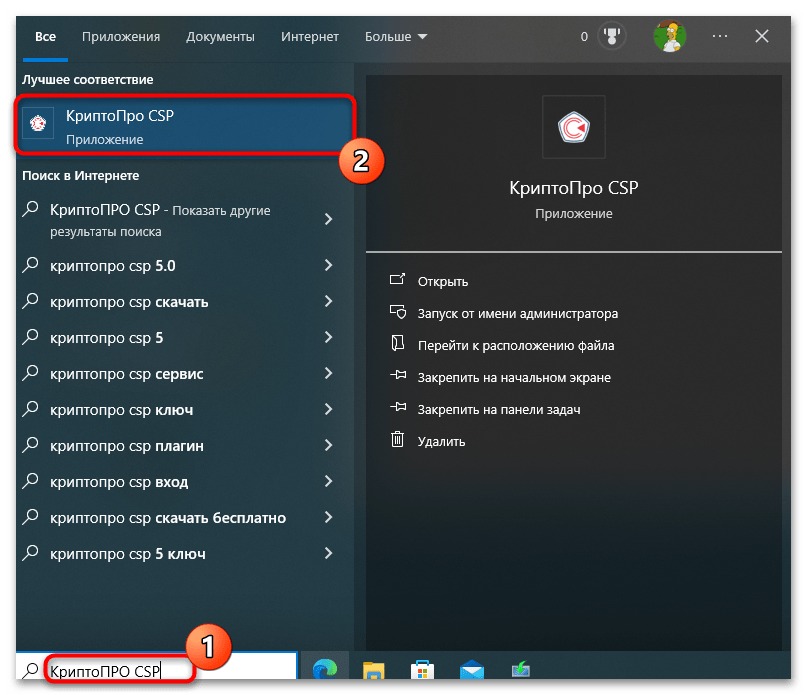Expand arrow for криптопро csp ключ
The image size is (807, 695).
[328, 409]
